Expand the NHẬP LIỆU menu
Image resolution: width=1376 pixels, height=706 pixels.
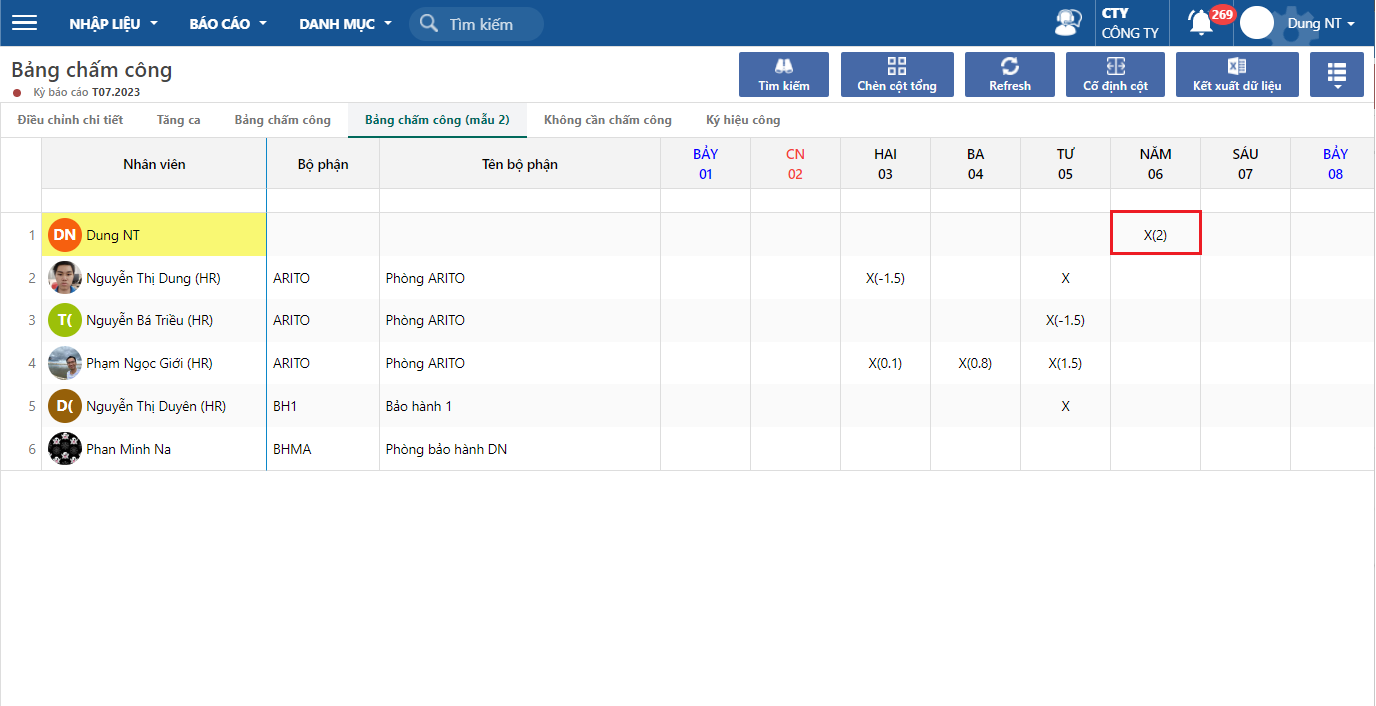tap(113, 24)
